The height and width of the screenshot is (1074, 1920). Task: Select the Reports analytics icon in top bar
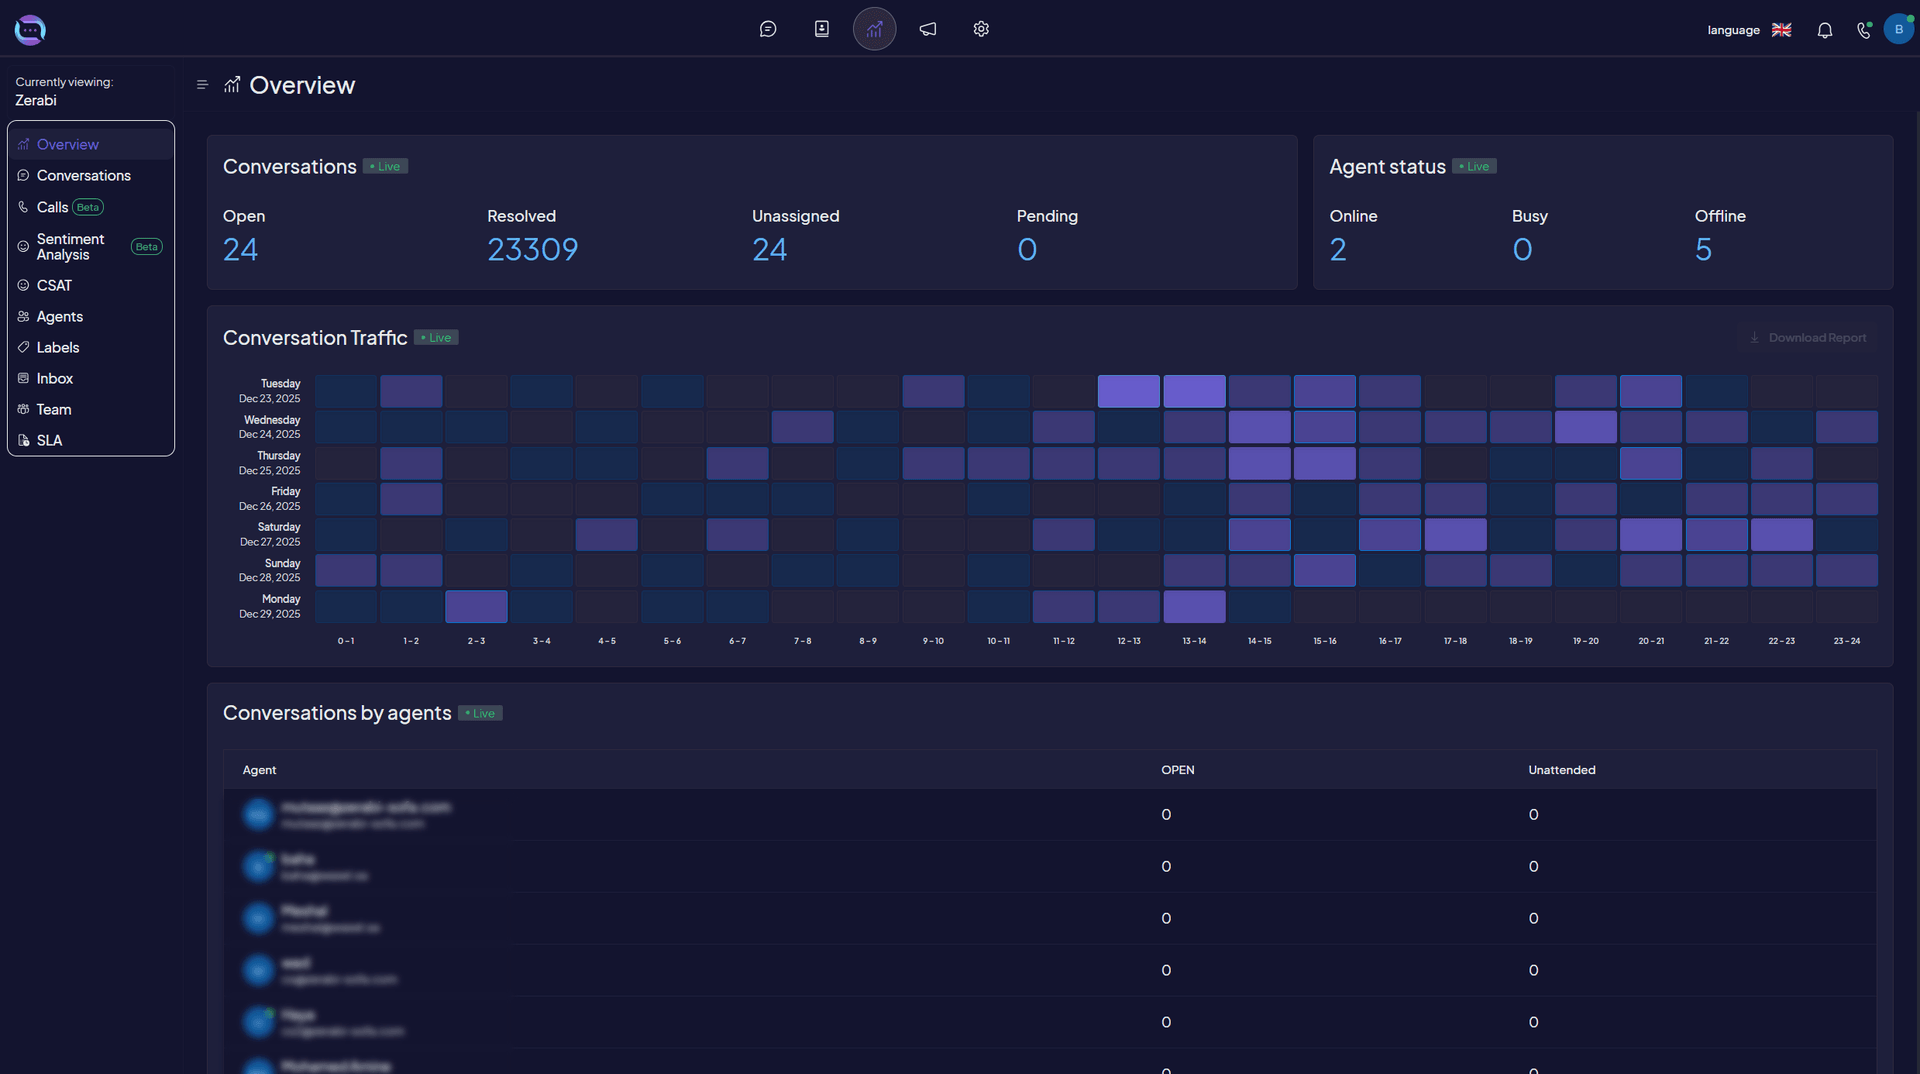874,29
